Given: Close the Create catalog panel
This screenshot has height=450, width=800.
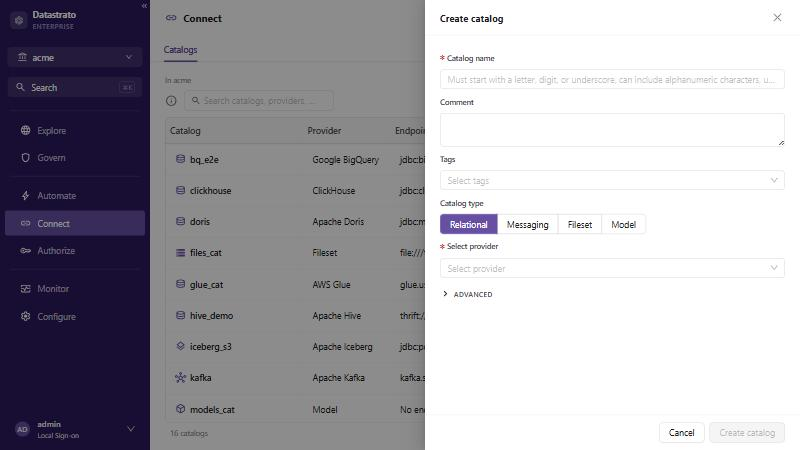Looking at the screenshot, I should click(777, 18).
